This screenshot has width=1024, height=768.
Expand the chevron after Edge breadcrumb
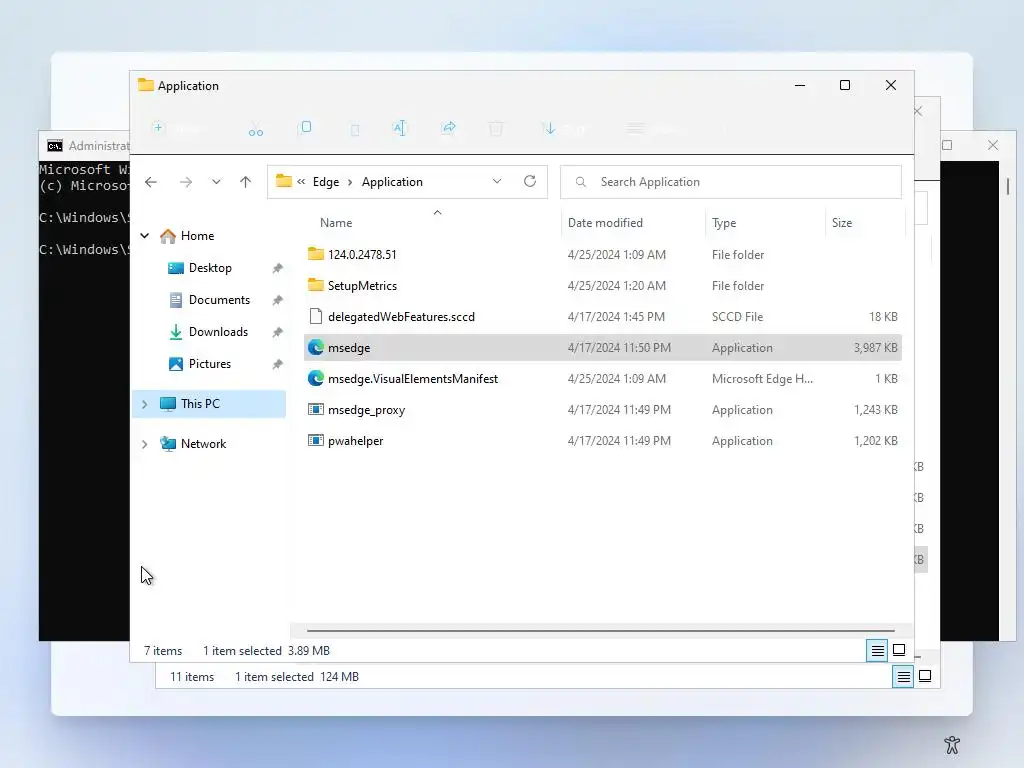pos(350,182)
